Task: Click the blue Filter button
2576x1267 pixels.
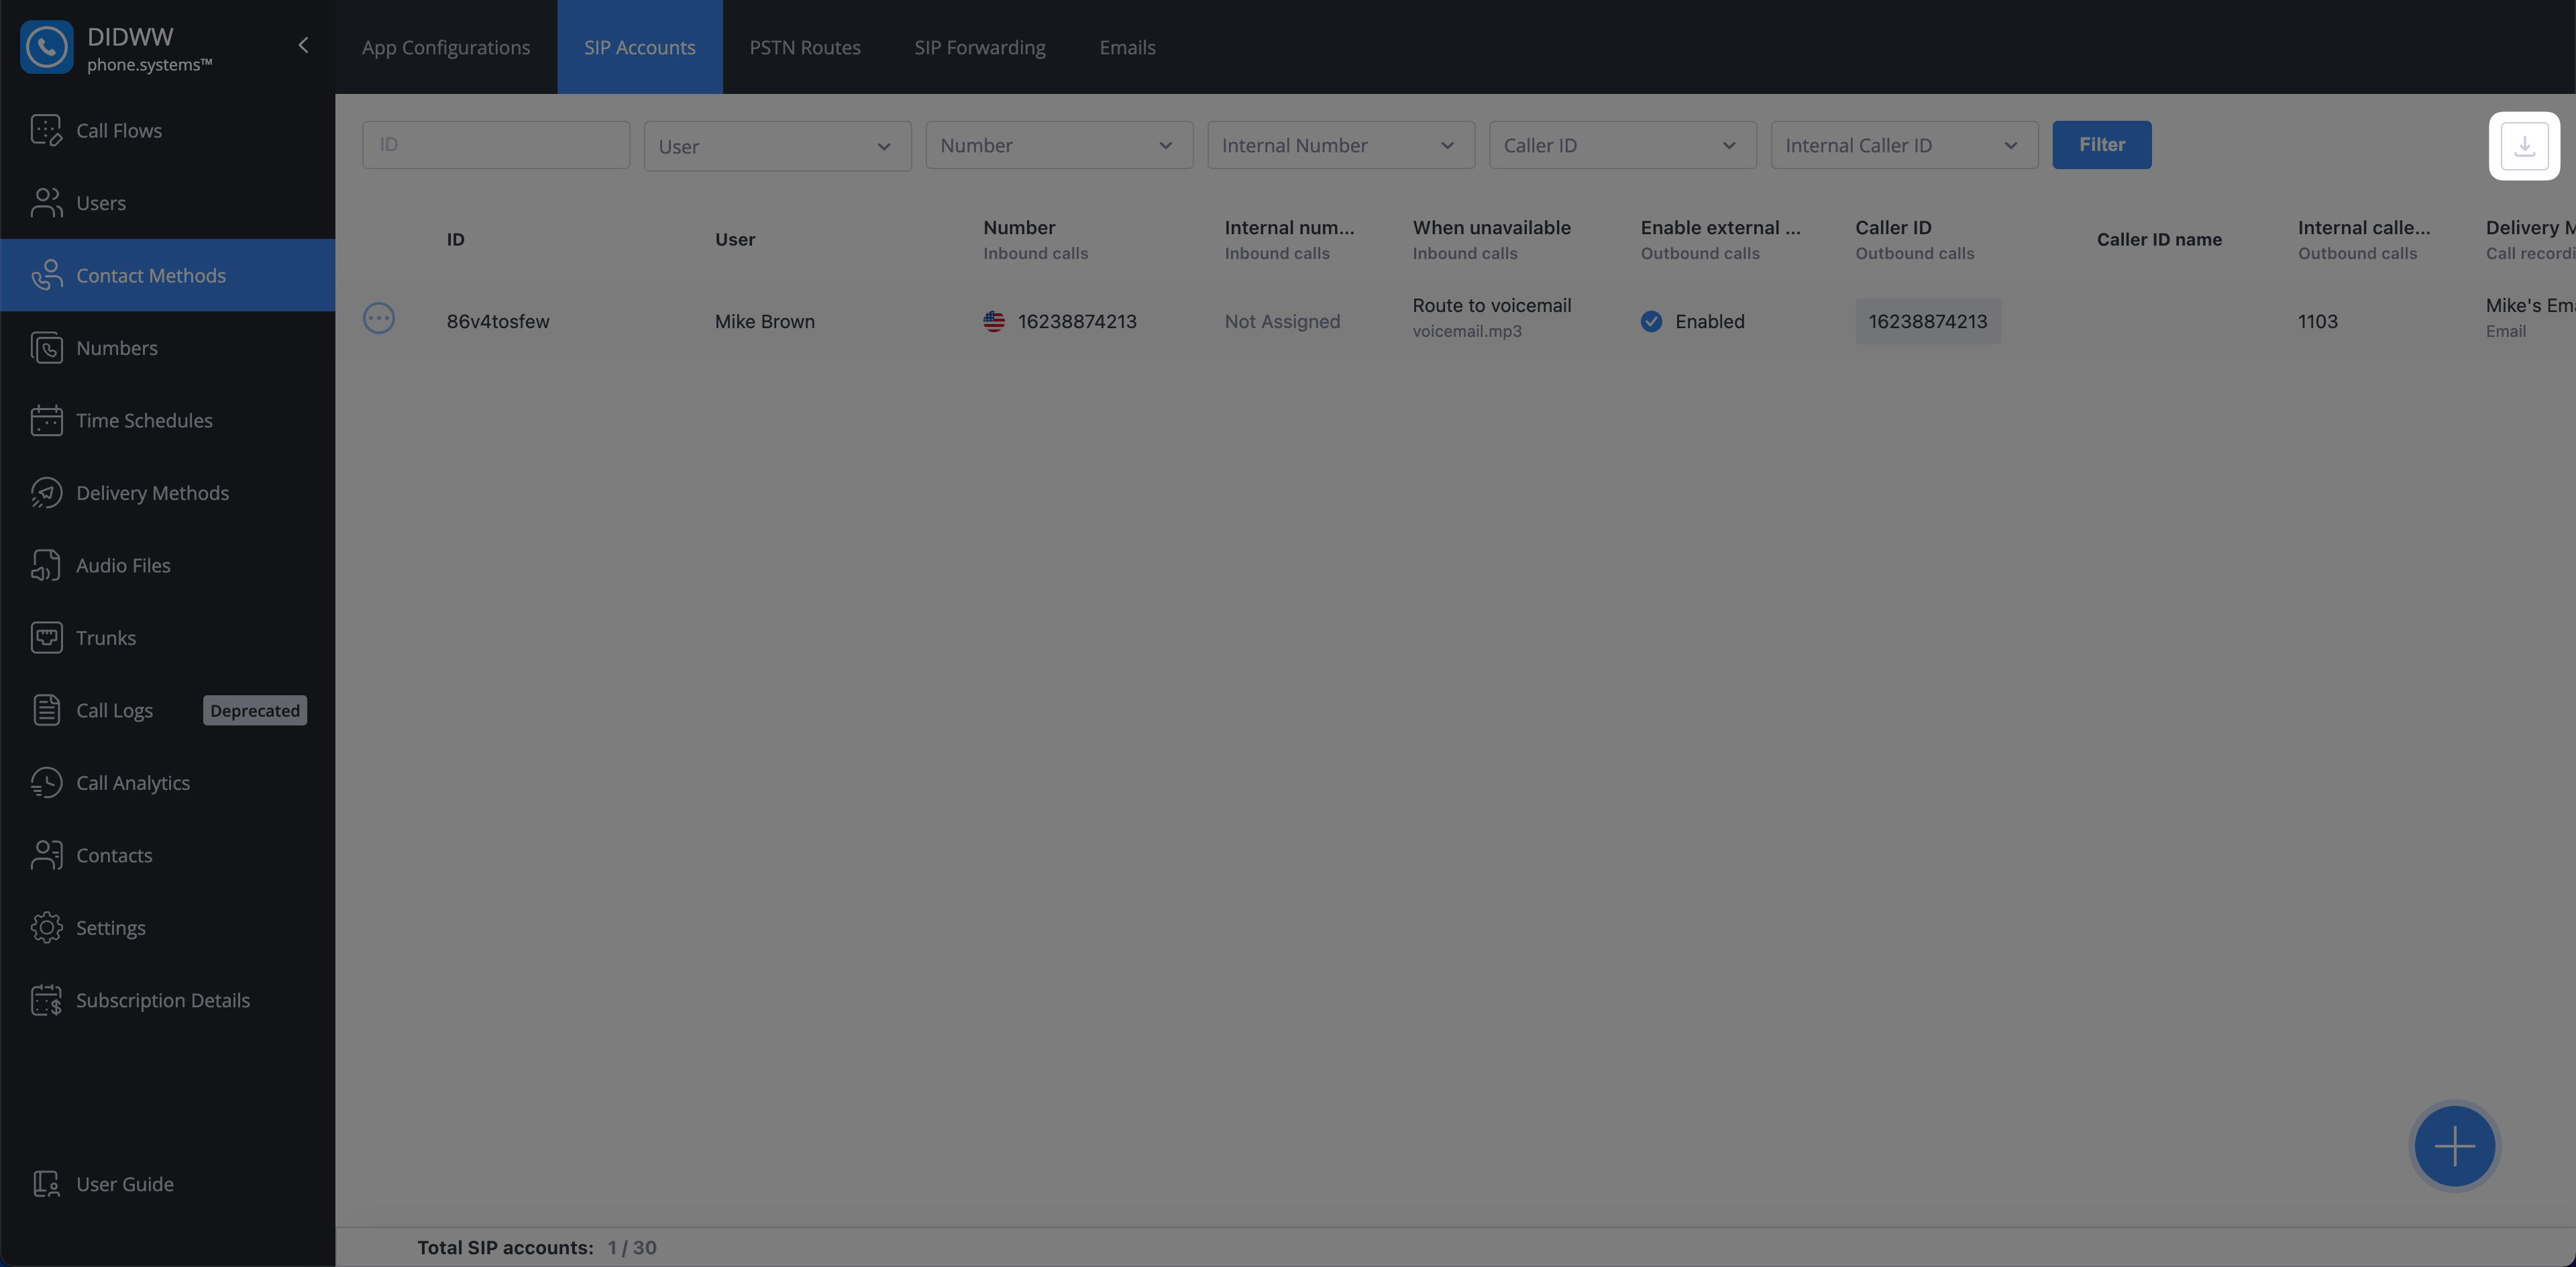Action: tap(2101, 145)
